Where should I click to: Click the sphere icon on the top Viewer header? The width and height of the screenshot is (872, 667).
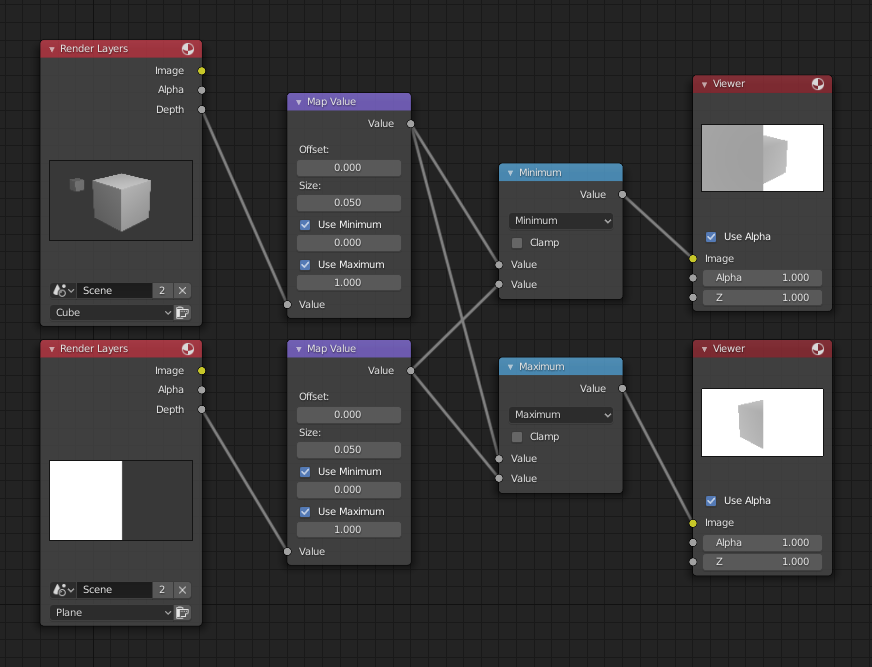point(819,84)
